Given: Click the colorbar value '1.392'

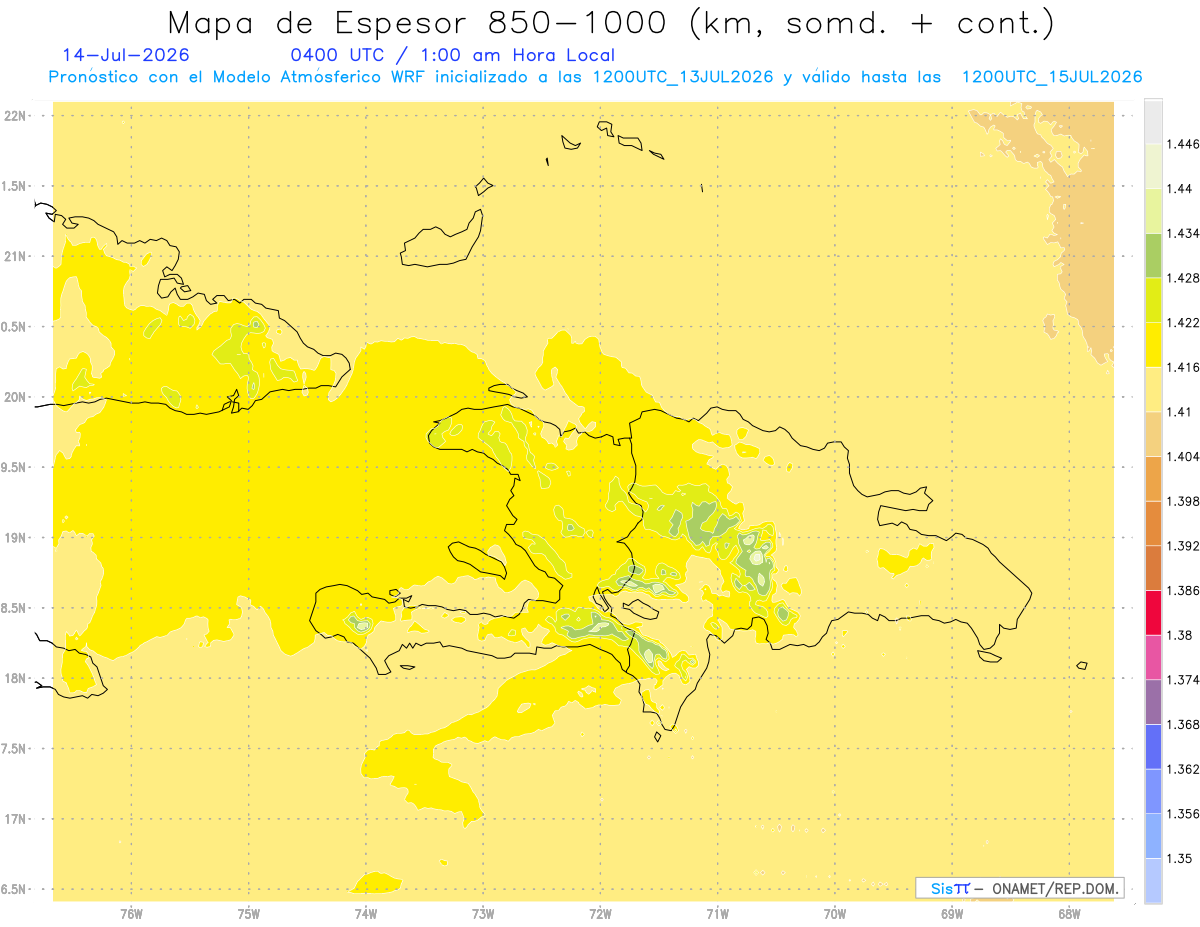Looking at the screenshot, I should click(x=1182, y=546).
